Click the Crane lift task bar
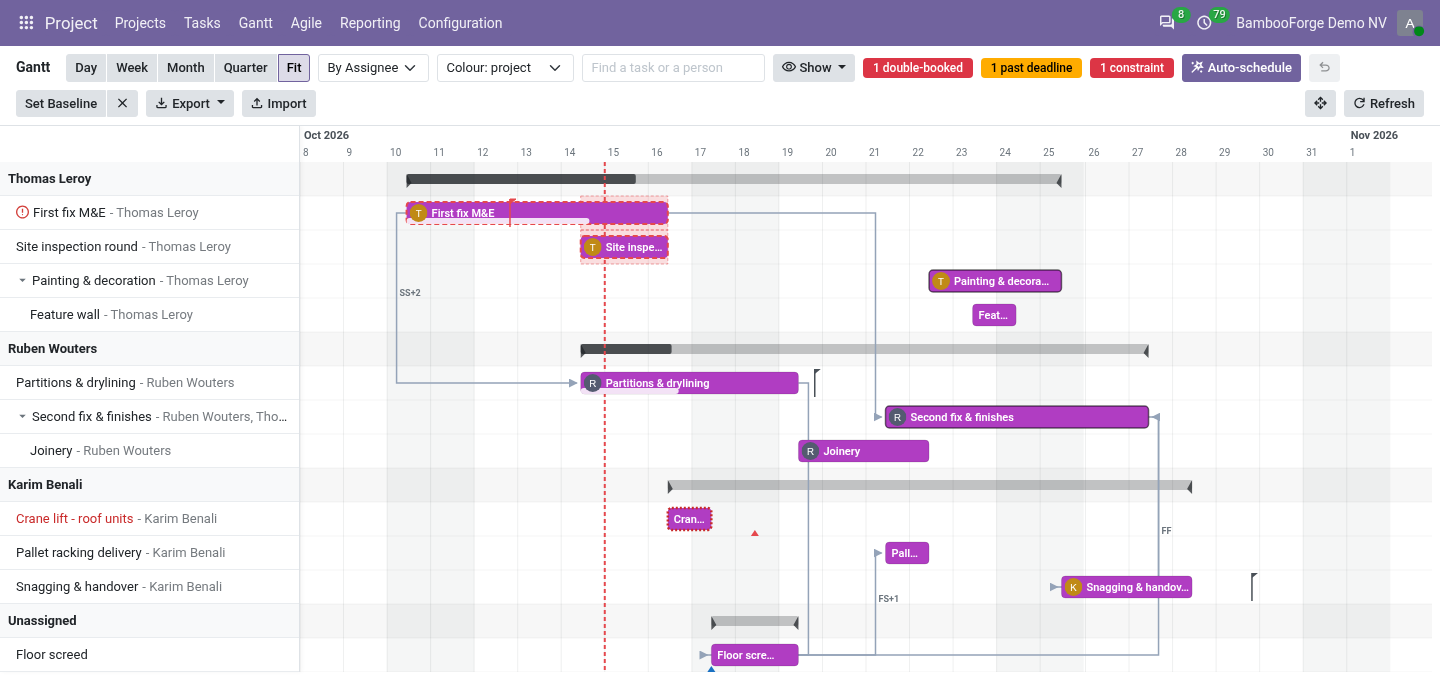Viewport: 1440px width, 696px height. point(690,519)
